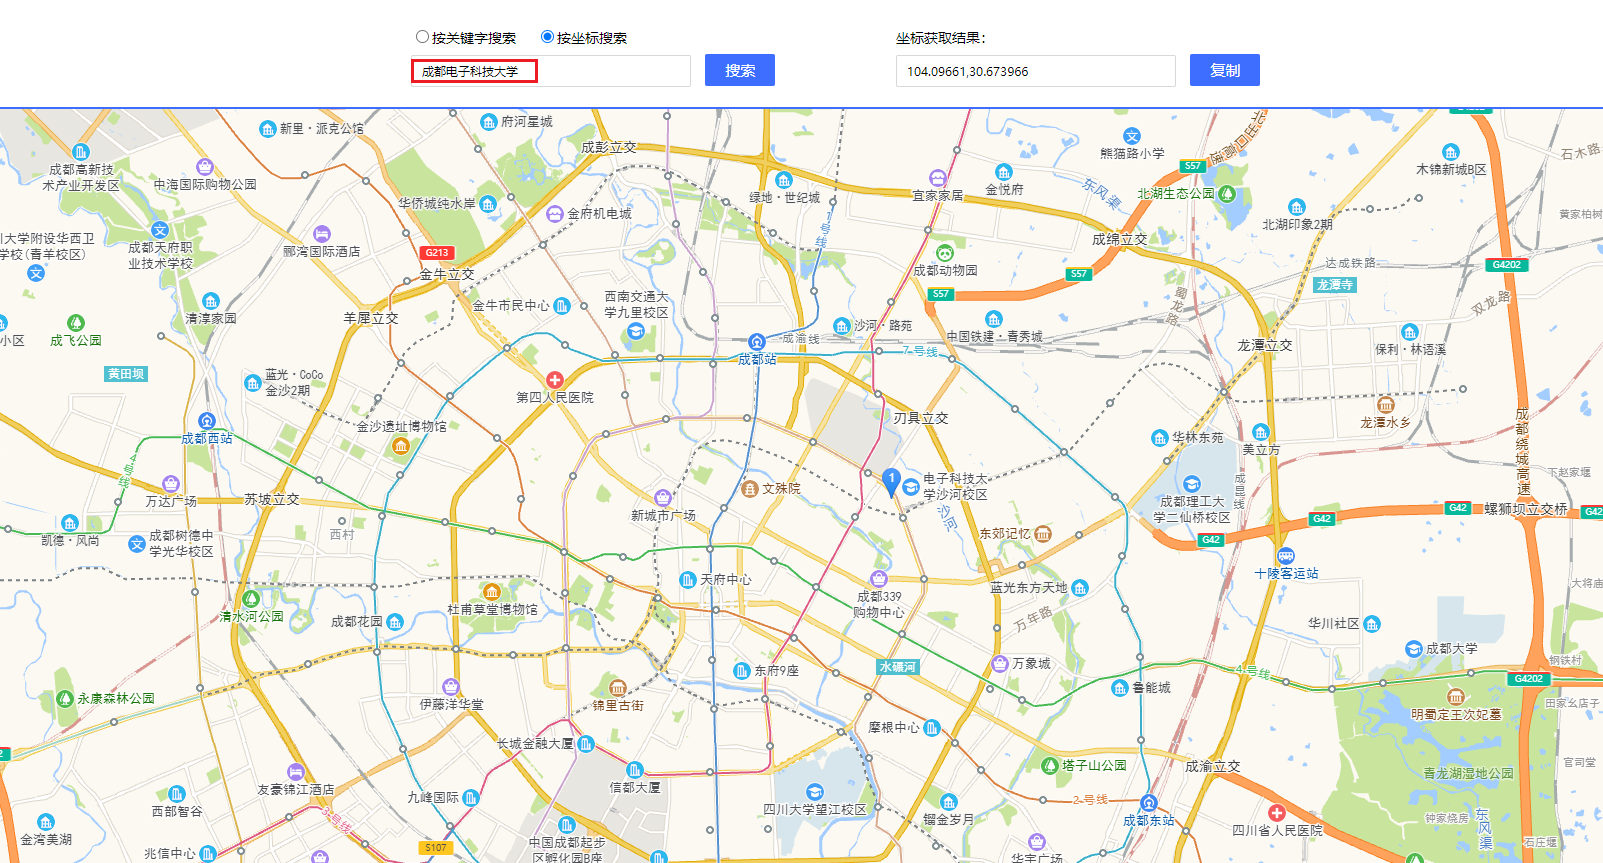Click the 十陵客运站 bus station icon
This screenshot has height=863, width=1603.
tap(1286, 556)
